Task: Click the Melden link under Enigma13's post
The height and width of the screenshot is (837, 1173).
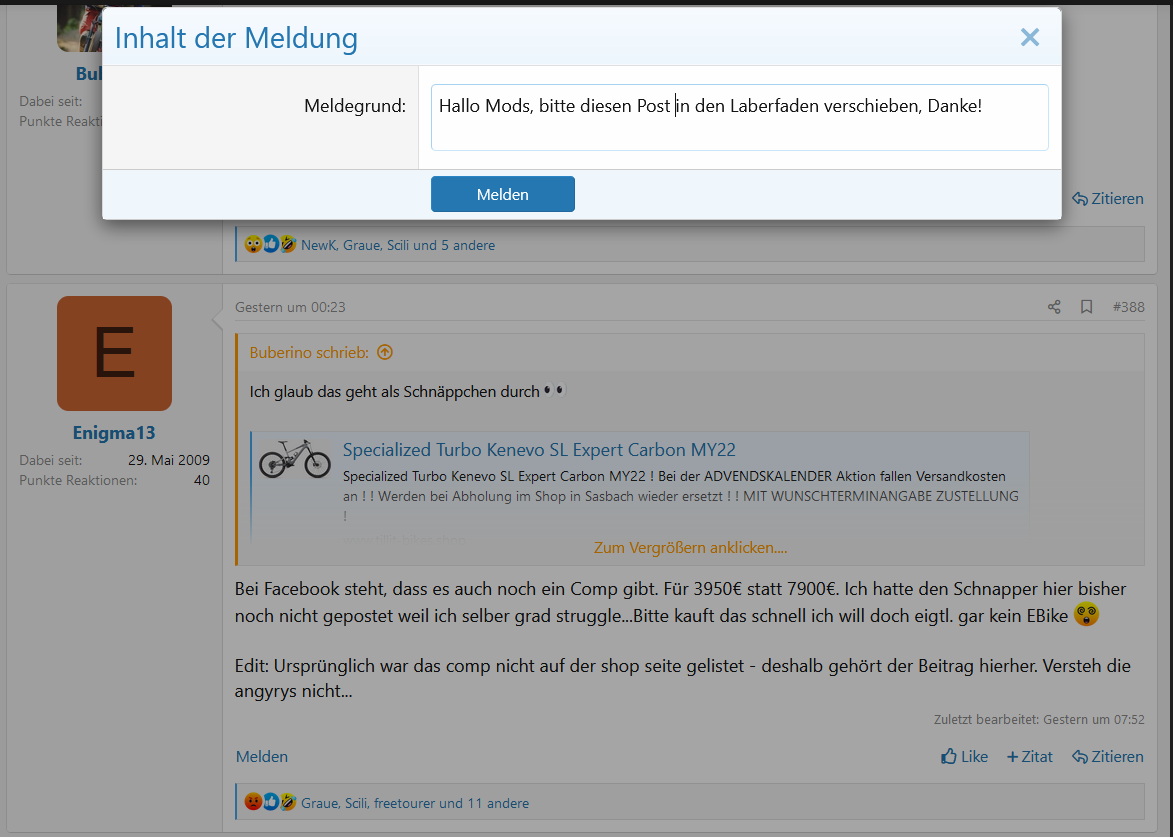Action: [262, 757]
